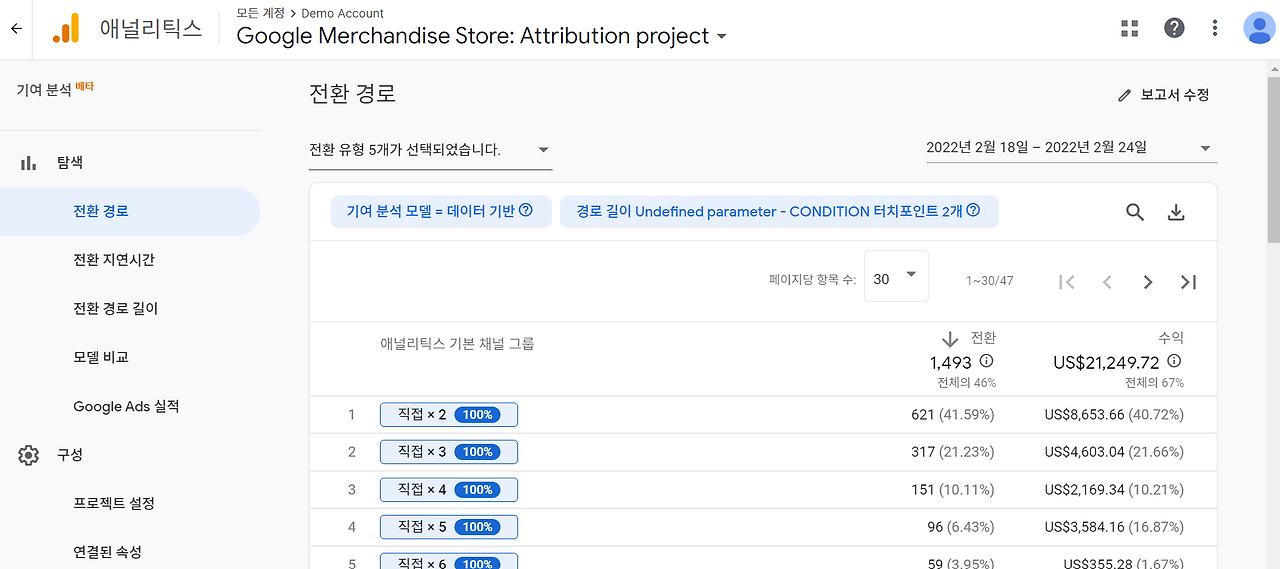This screenshot has height=569, width=1280.
Task: Click Demo Account breadcrumb link
Action: click(343, 14)
